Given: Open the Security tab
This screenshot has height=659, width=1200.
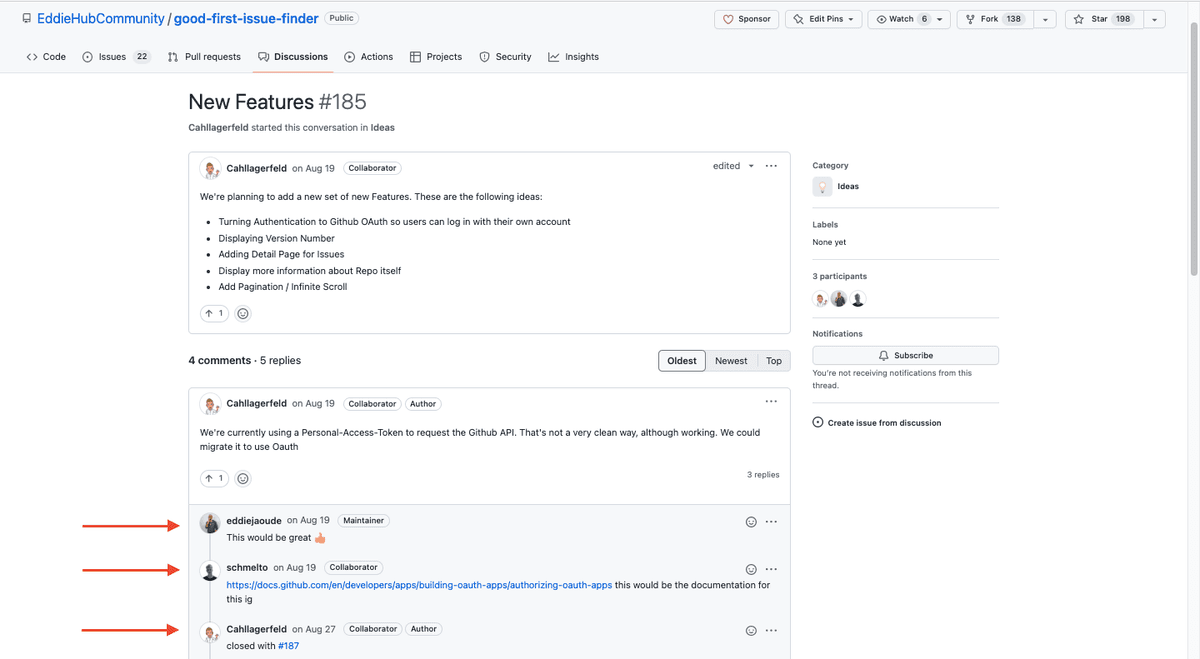Looking at the screenshot, I should tap(505, 57).
